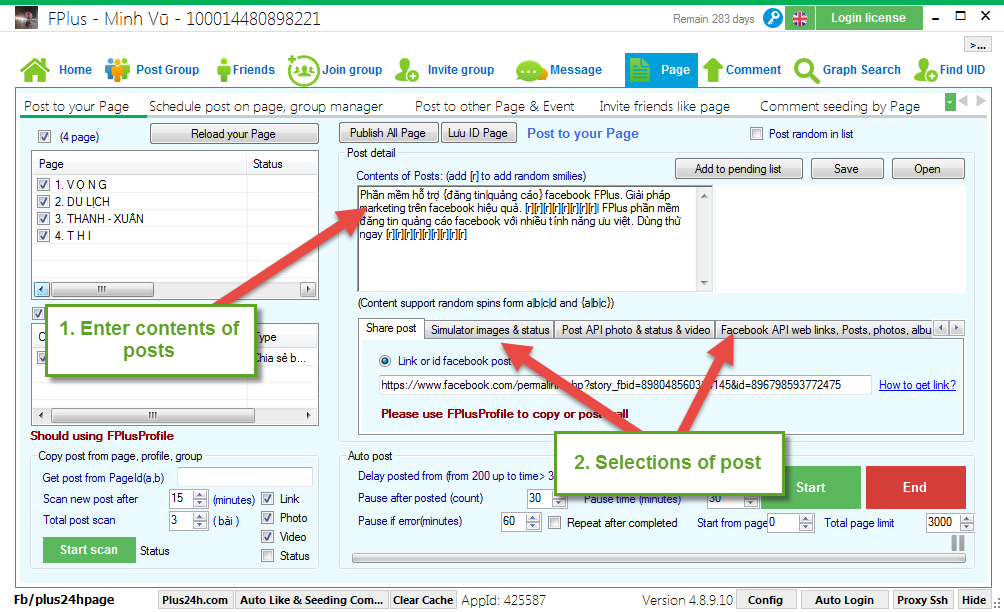The image size is (1004, 612).
Task: Click the blue key license icon
Action: point(773,18)
